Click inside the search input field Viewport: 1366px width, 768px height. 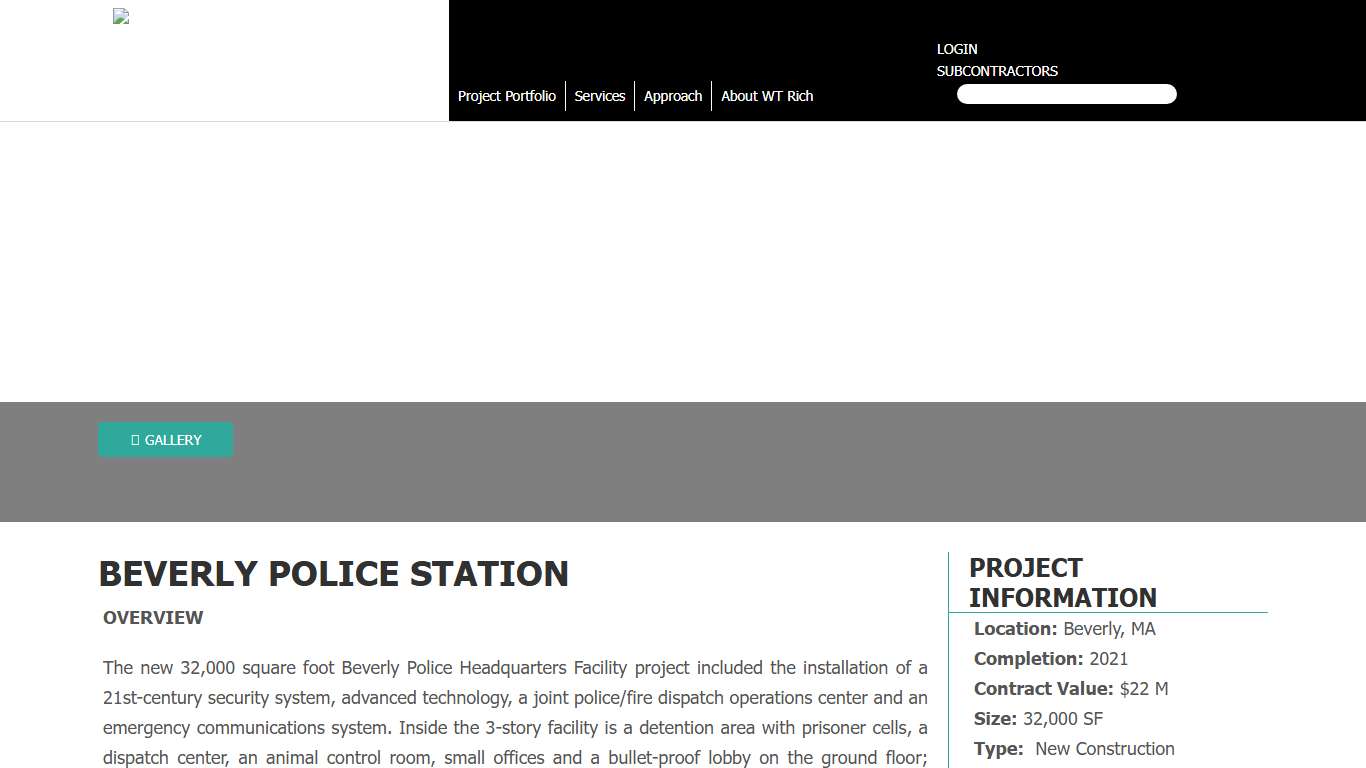pos(1066,93)
